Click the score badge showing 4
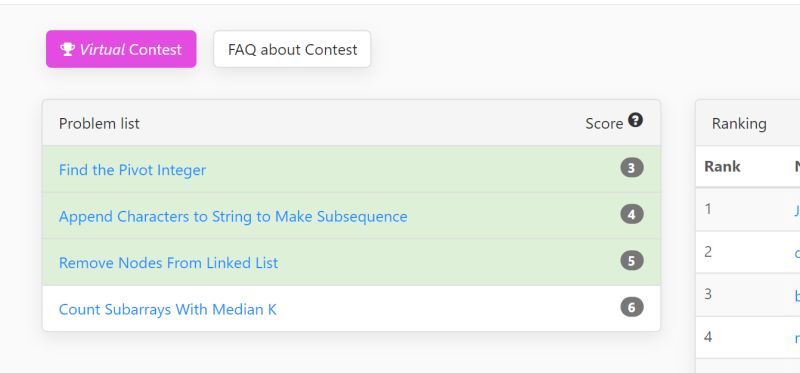This screenshot has width=800, height=373. tap(632, 214)
